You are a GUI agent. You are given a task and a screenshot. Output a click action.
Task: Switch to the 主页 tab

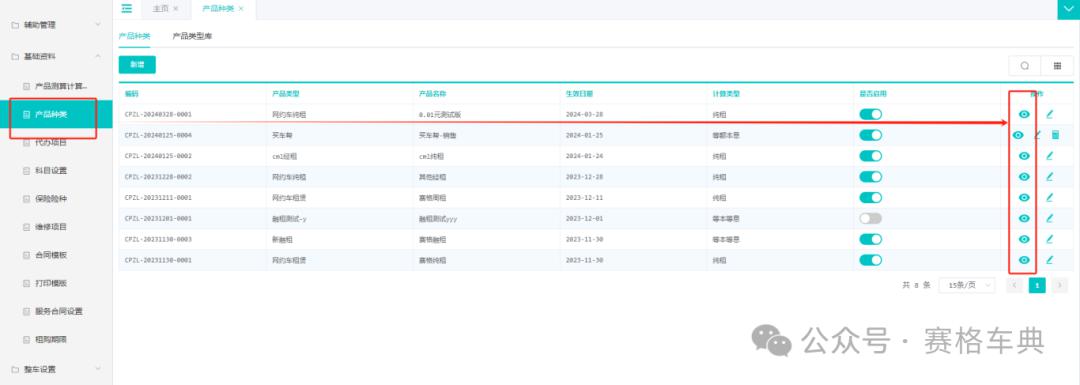tap(160, 9)
